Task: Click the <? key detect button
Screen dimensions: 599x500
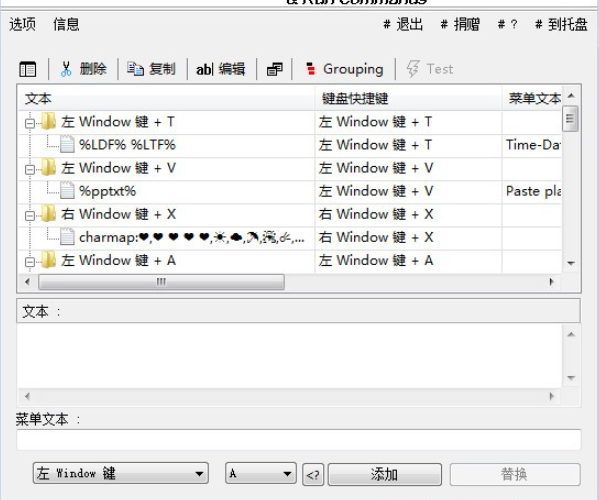Action: pyautogui.click(x=313, y=475)
